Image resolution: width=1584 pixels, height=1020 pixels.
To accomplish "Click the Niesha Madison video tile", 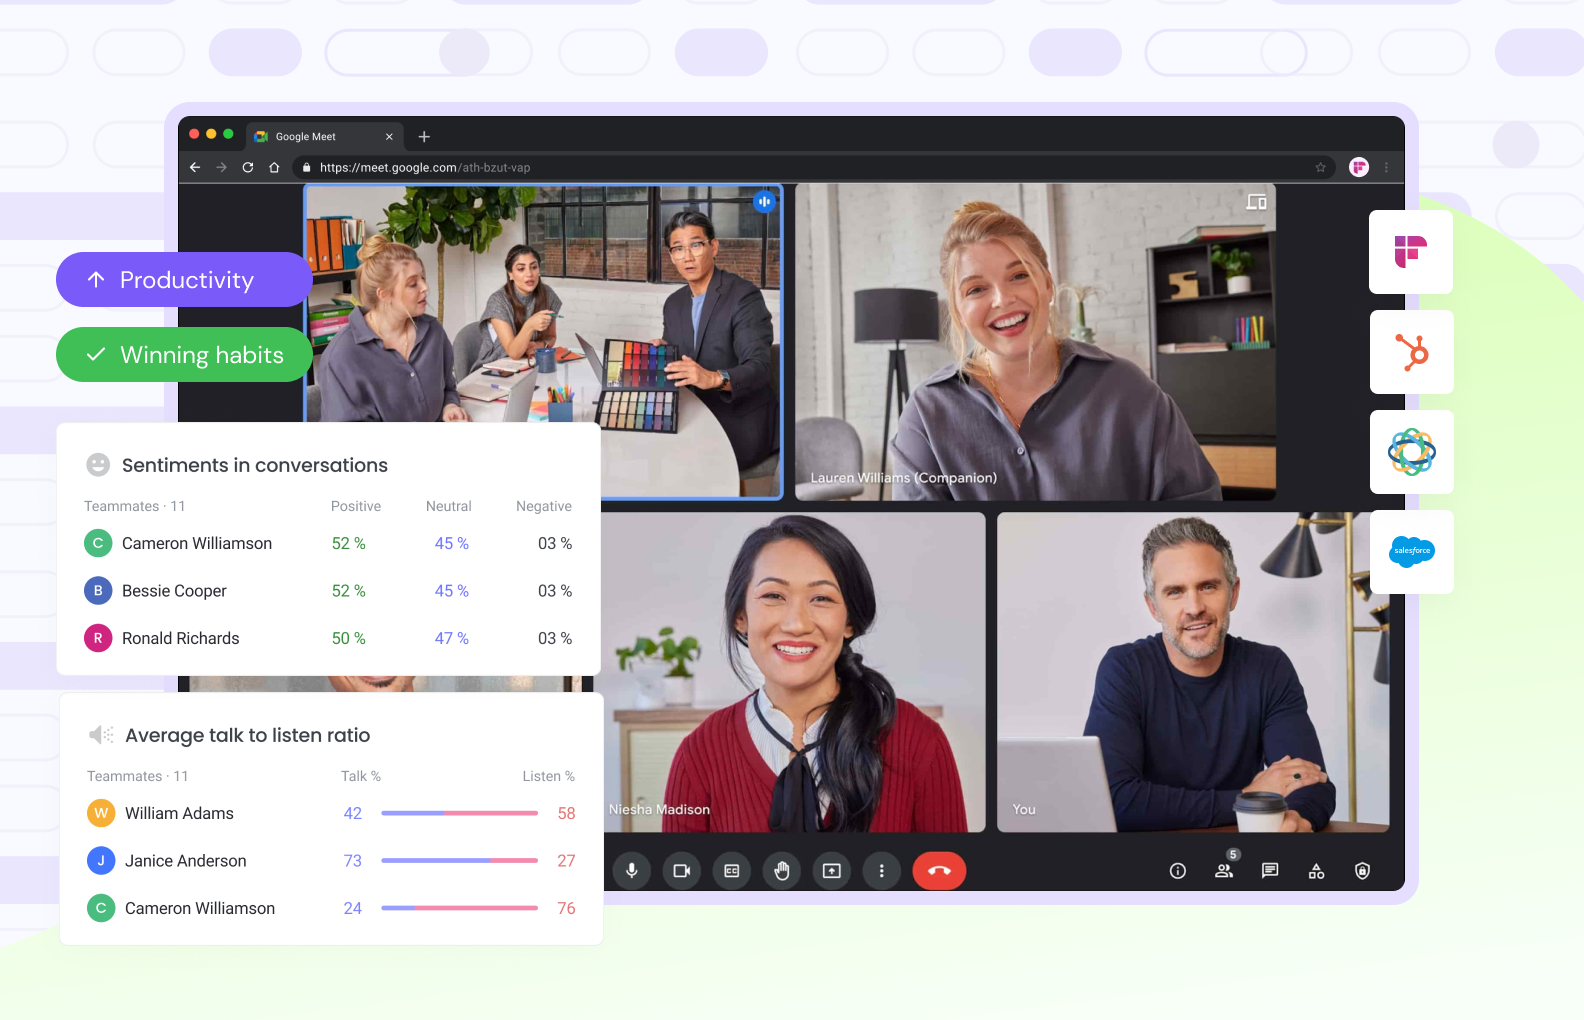I will (794, 672).
